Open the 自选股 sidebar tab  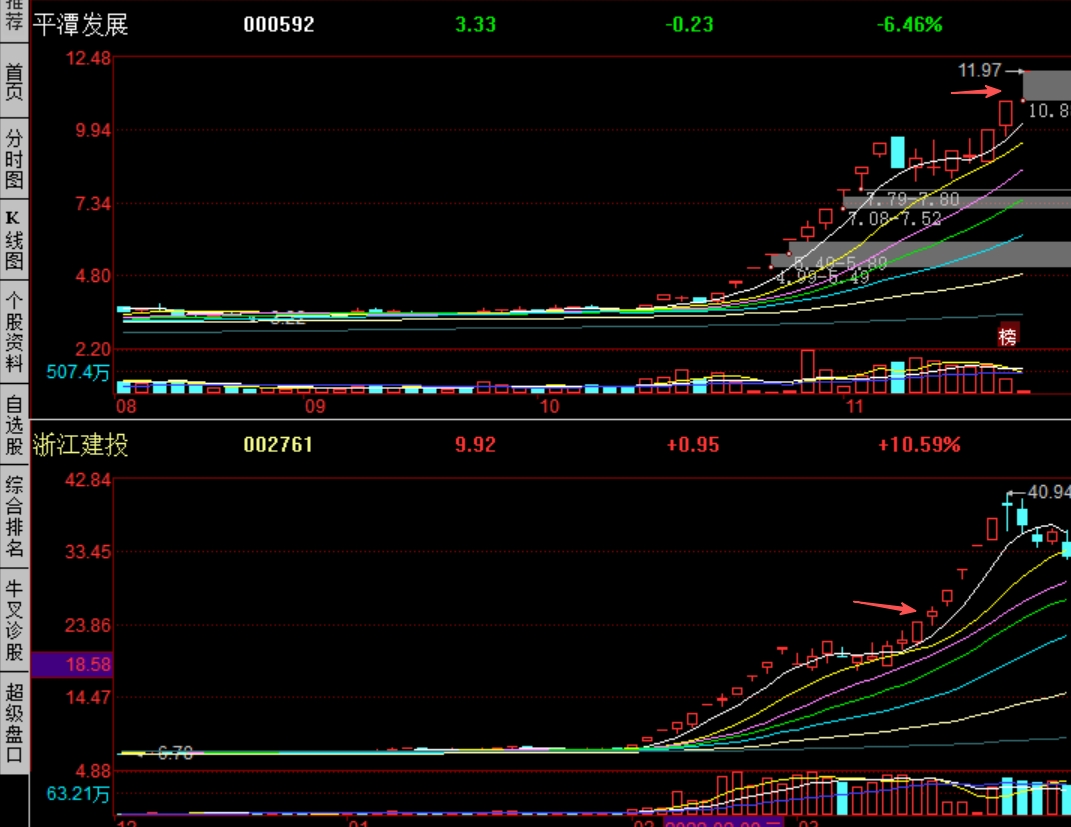coord(14,425)
